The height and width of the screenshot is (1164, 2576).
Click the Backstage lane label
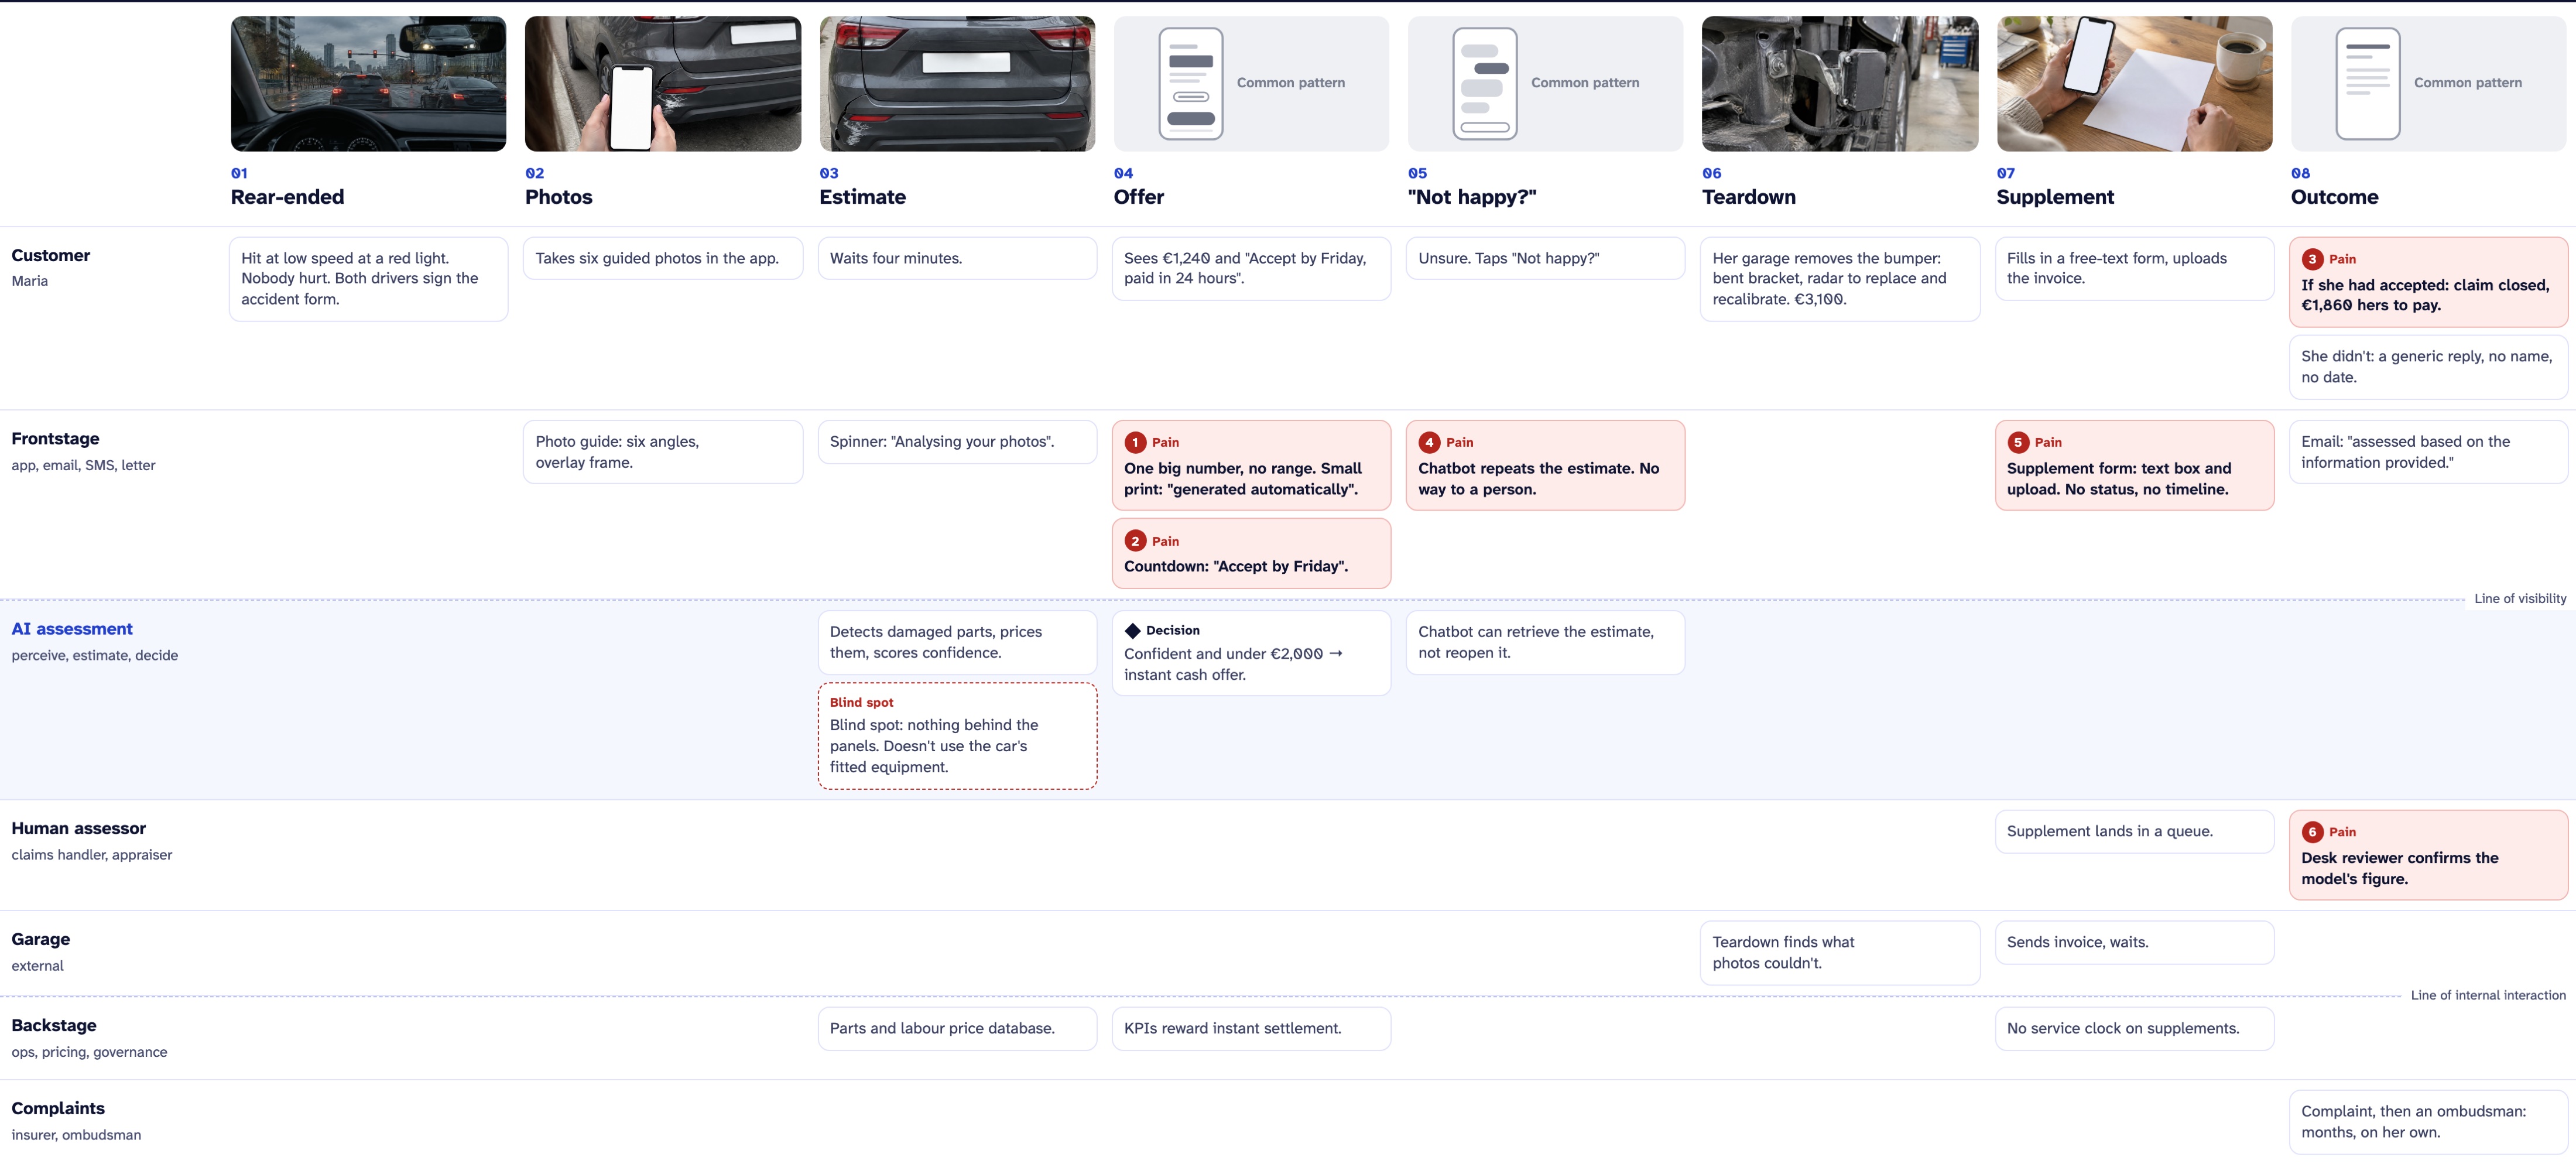[x=54, y=1025]
